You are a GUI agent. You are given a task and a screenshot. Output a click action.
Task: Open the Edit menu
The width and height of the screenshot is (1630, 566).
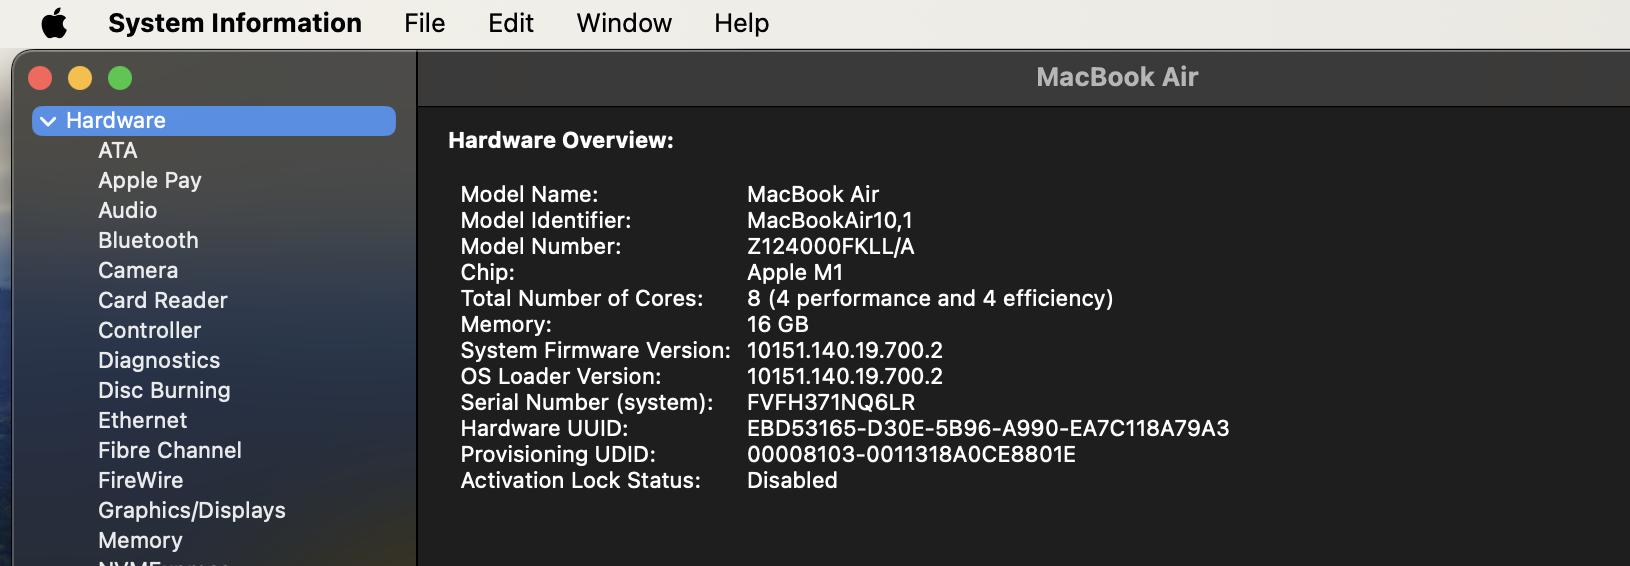point(511,23)
